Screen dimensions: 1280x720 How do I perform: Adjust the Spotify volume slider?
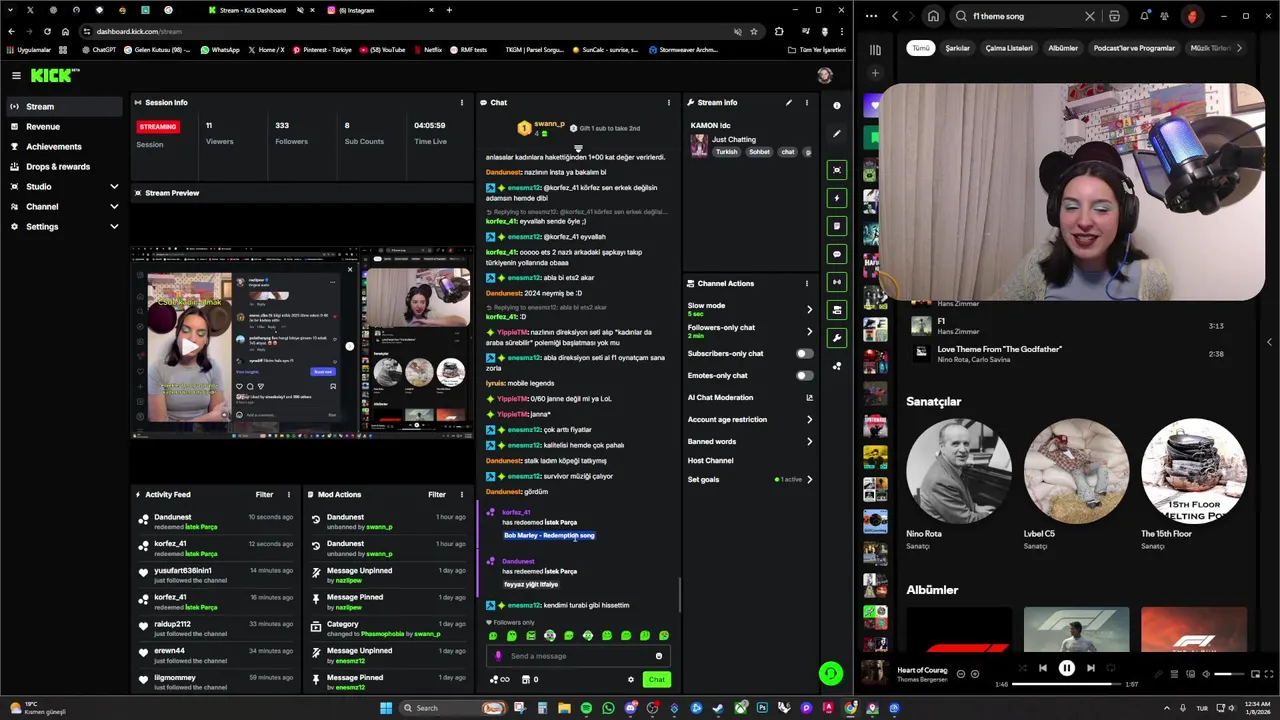click(1230, 674)
